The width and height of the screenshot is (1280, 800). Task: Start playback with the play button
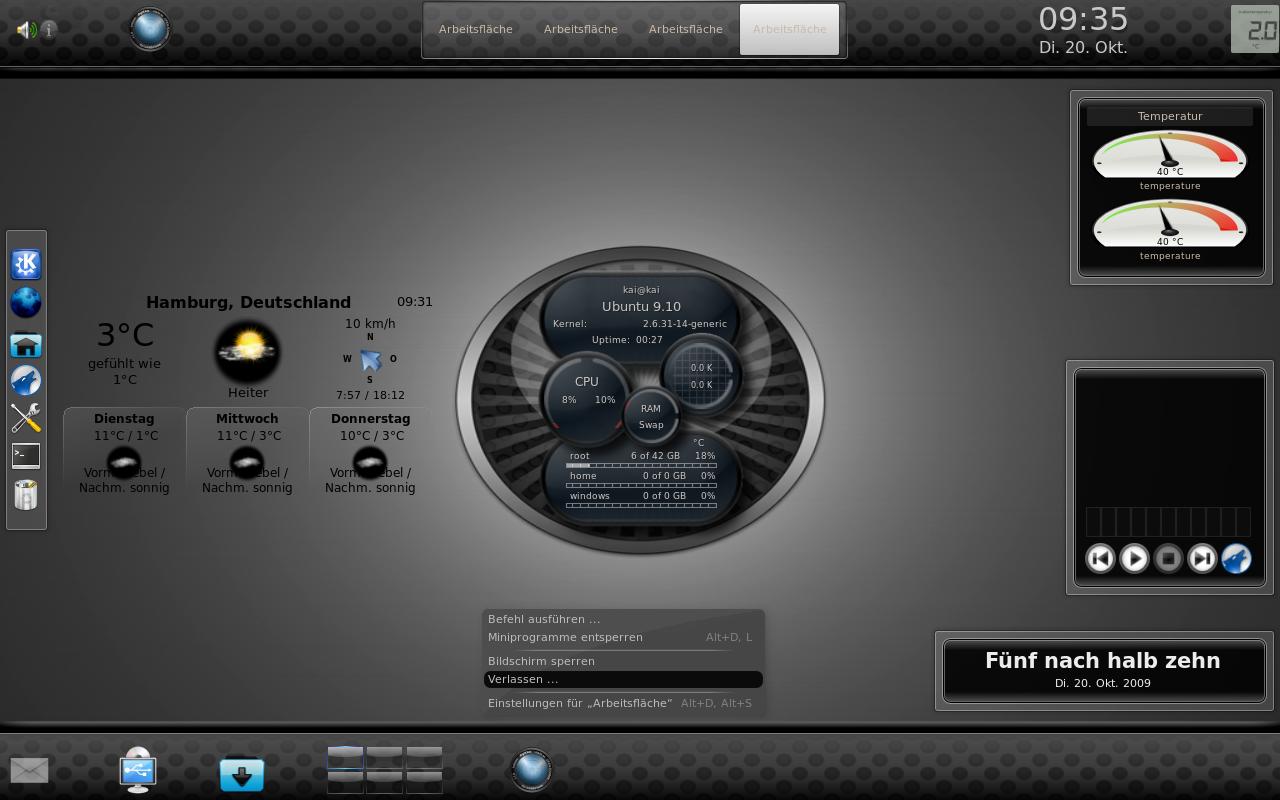click(1134, 558)
